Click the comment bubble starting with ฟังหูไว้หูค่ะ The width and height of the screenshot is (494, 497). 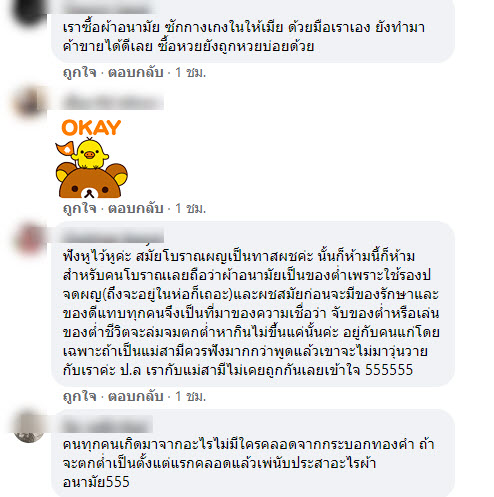click(x=253, y=304)
